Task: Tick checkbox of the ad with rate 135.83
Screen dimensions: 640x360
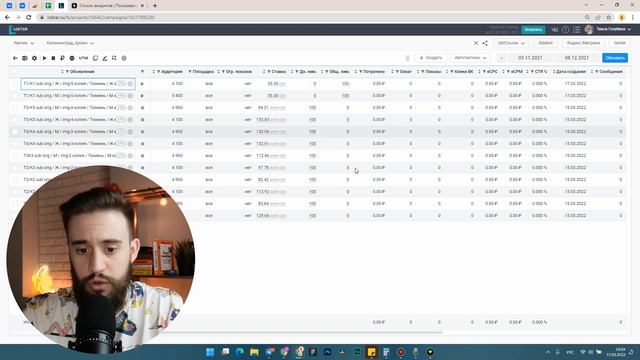Action: point(15,120)
